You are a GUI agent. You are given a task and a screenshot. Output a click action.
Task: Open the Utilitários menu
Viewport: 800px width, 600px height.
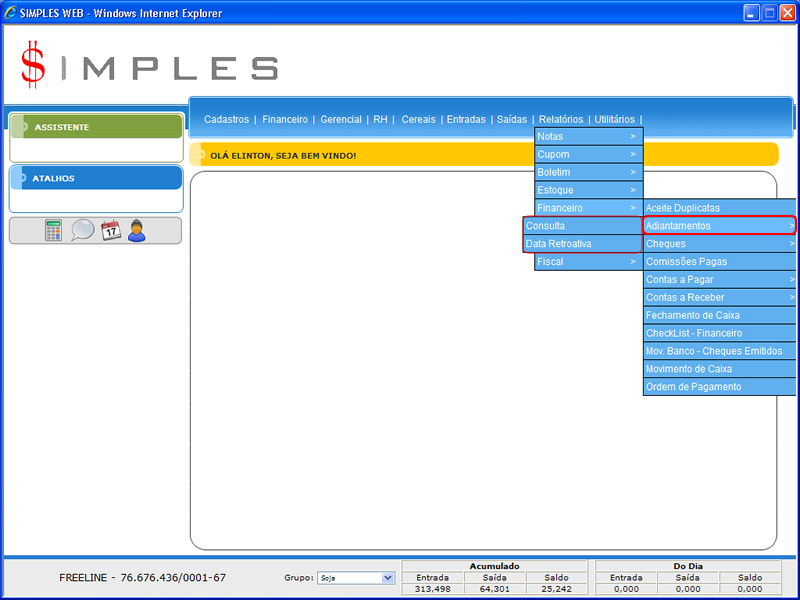point(614,119)
